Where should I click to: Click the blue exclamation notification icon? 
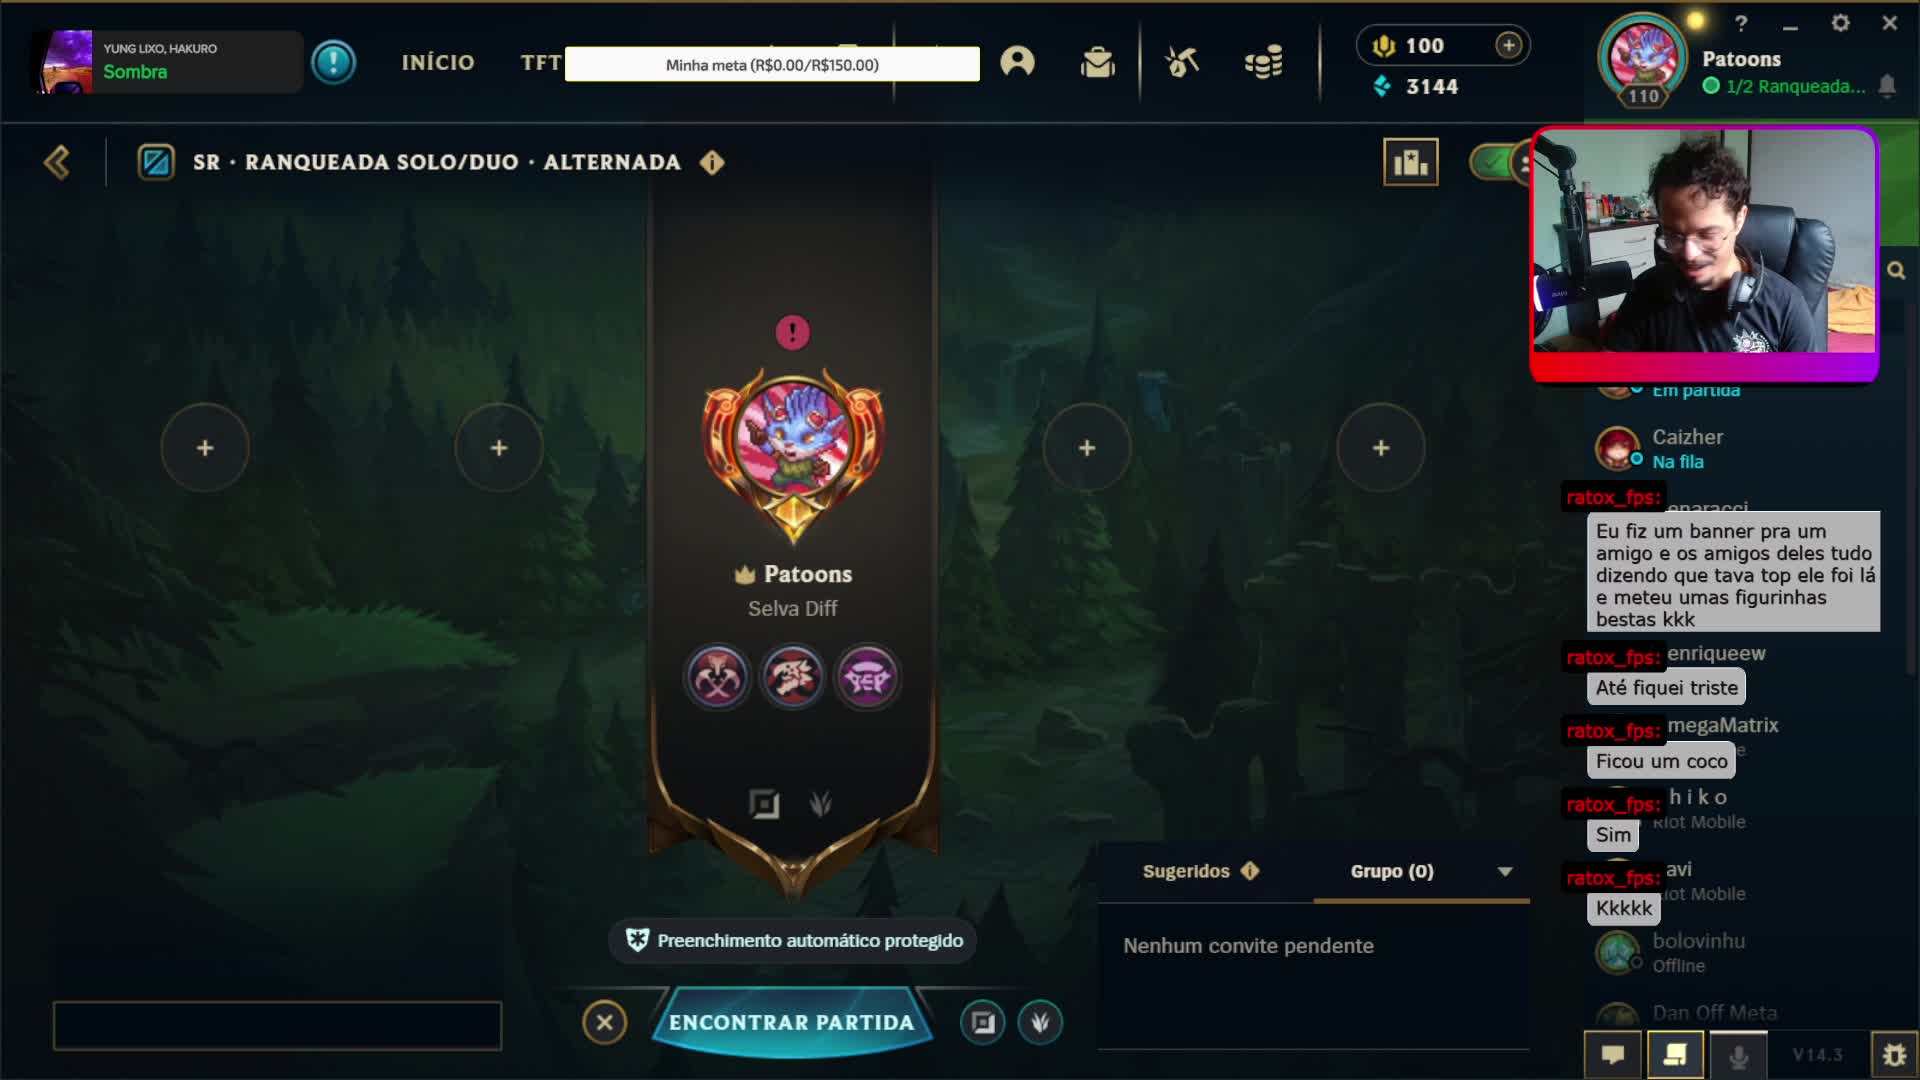point(333,62)
